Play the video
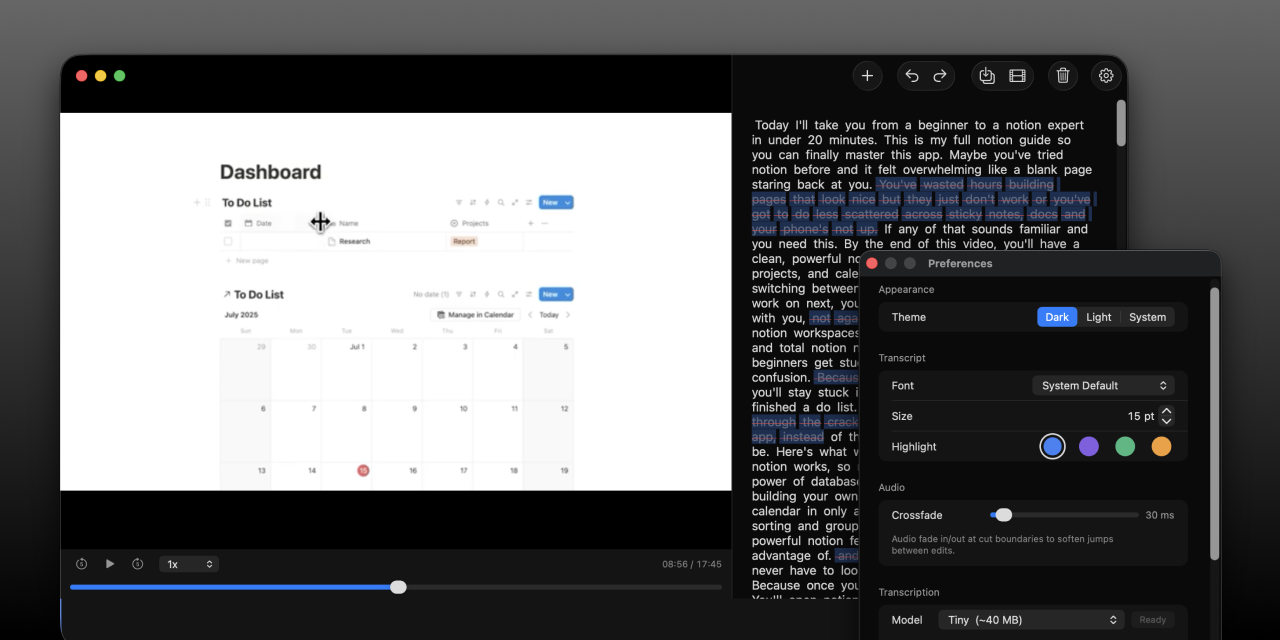1280x640 pixels. (x=110, y=564)
